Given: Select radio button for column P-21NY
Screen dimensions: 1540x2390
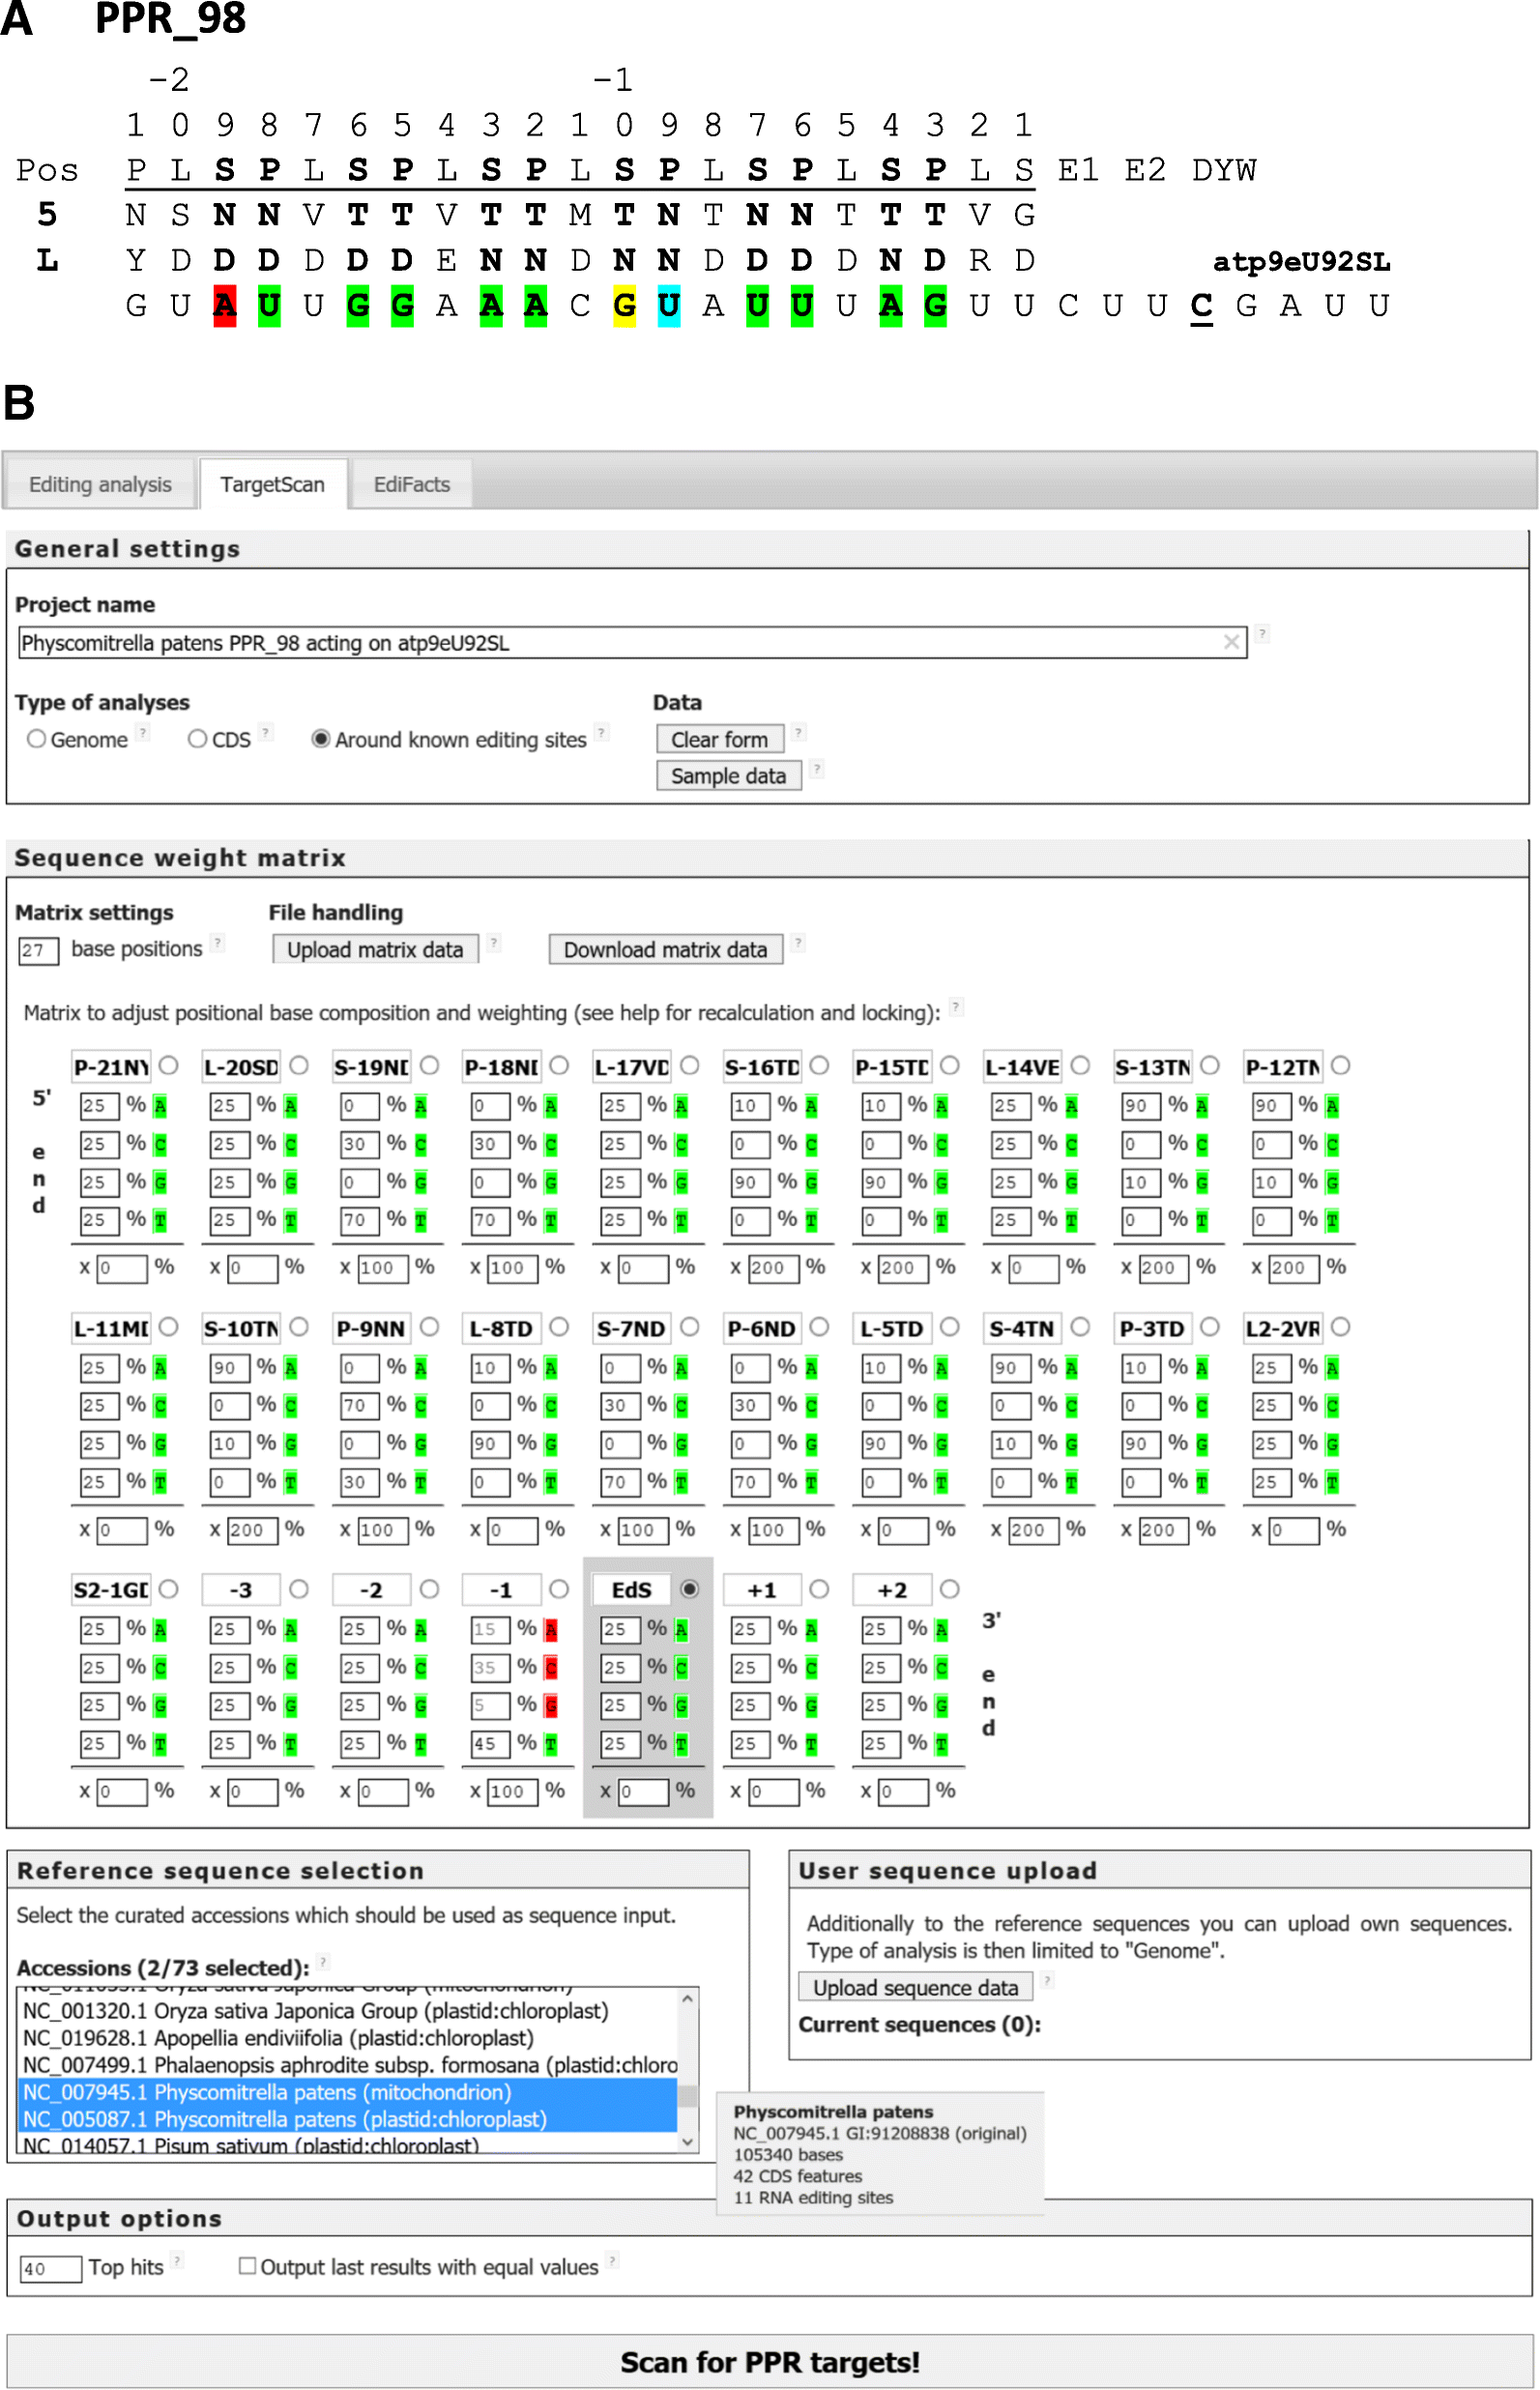Looking at the screenshot, I should 169,1066.
